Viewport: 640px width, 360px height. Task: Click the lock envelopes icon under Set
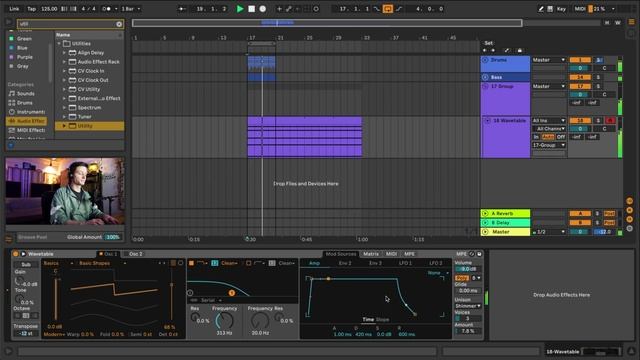point(520,51)
